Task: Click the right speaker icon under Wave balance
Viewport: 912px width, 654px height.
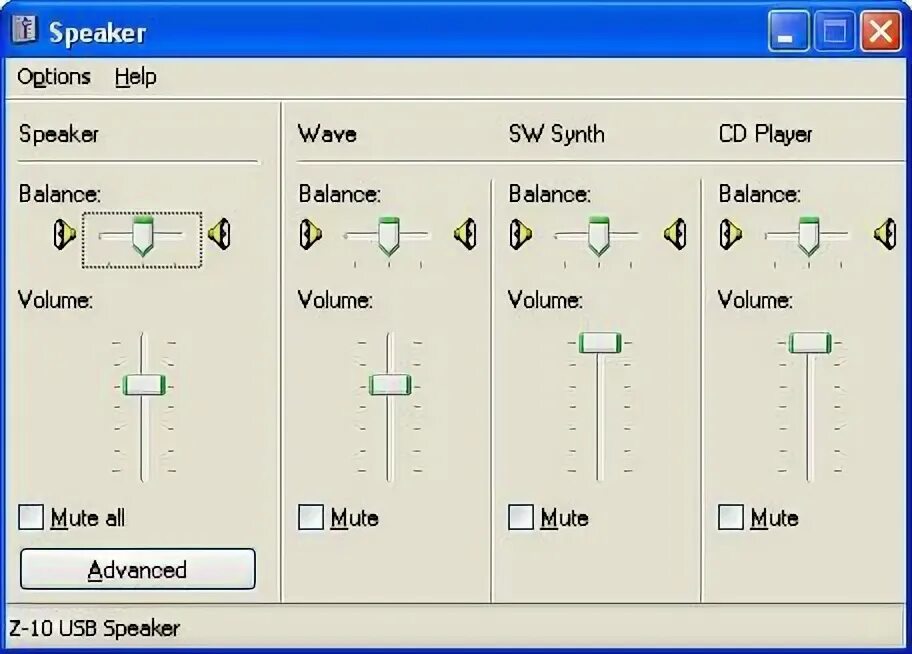Action: pyautogui.click(x=465, y=234)
